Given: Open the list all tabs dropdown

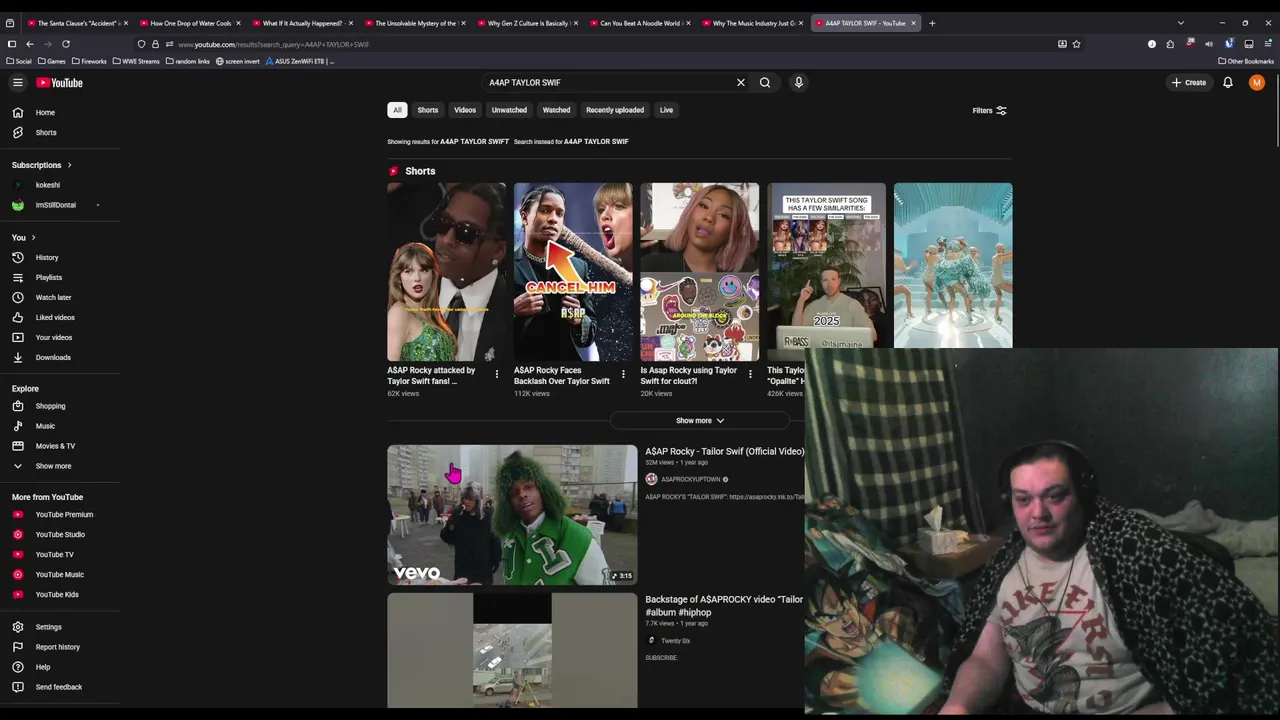Looking at the screenshot, I should (1180, 23).
